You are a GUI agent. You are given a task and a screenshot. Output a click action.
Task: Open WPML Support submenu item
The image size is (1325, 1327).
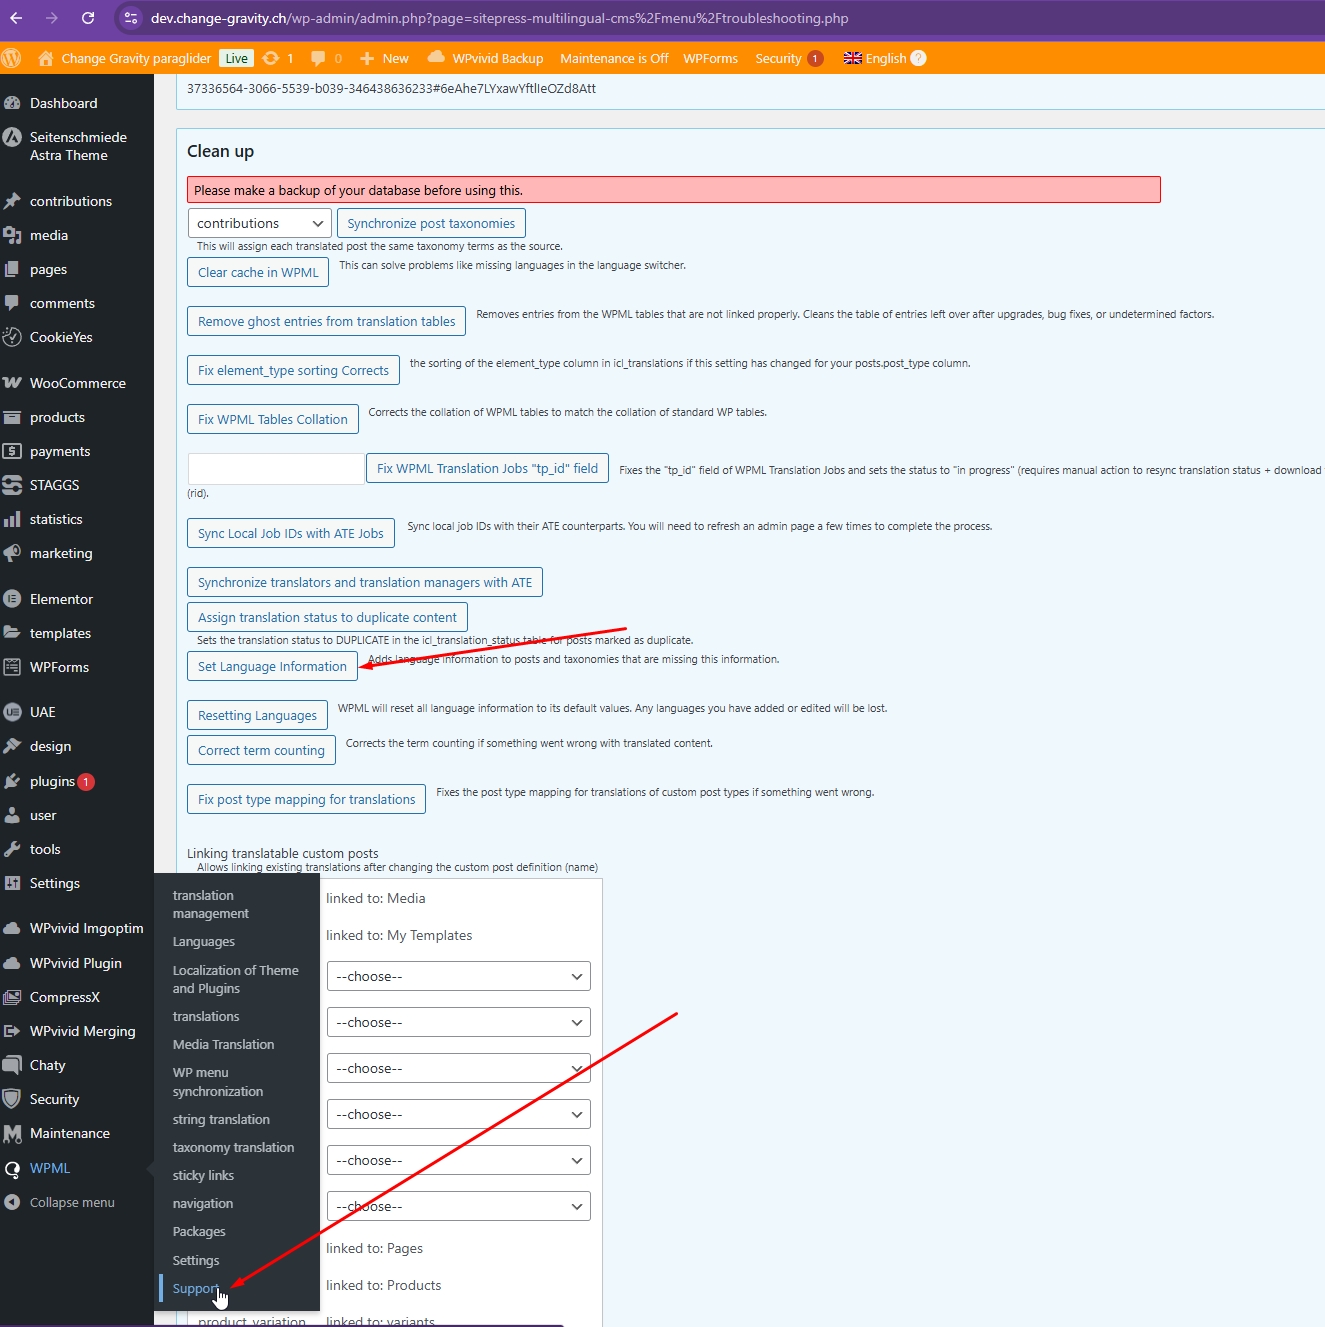tap(195, 1288)
